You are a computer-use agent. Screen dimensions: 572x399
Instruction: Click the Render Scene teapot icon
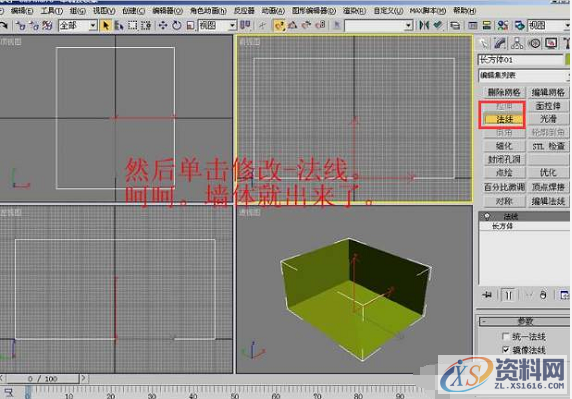[x=519, y=25]
